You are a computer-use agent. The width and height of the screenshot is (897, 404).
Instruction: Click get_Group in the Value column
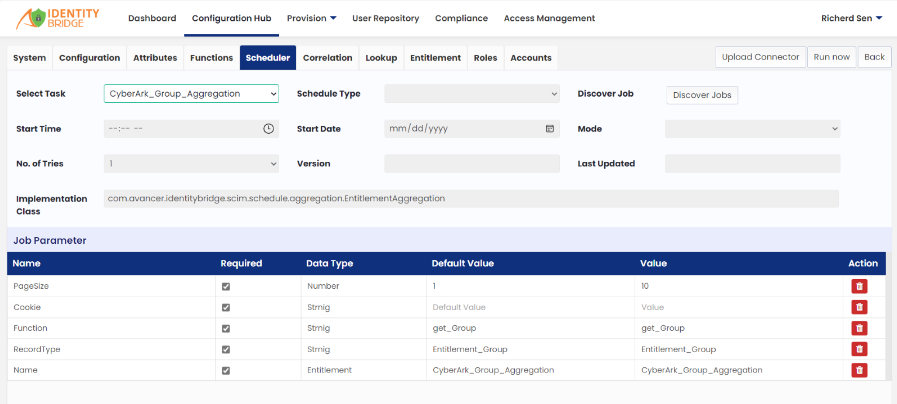point(663,328)
